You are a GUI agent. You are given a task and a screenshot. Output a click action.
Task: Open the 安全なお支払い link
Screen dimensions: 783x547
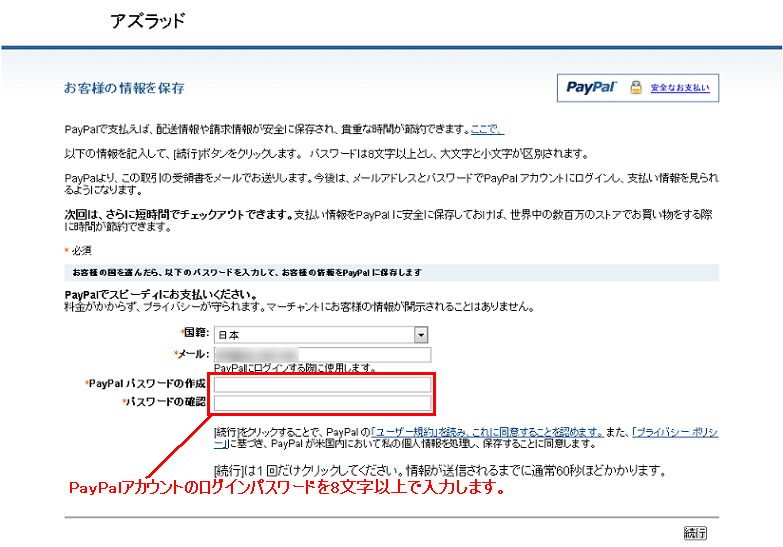coord(680,88)
